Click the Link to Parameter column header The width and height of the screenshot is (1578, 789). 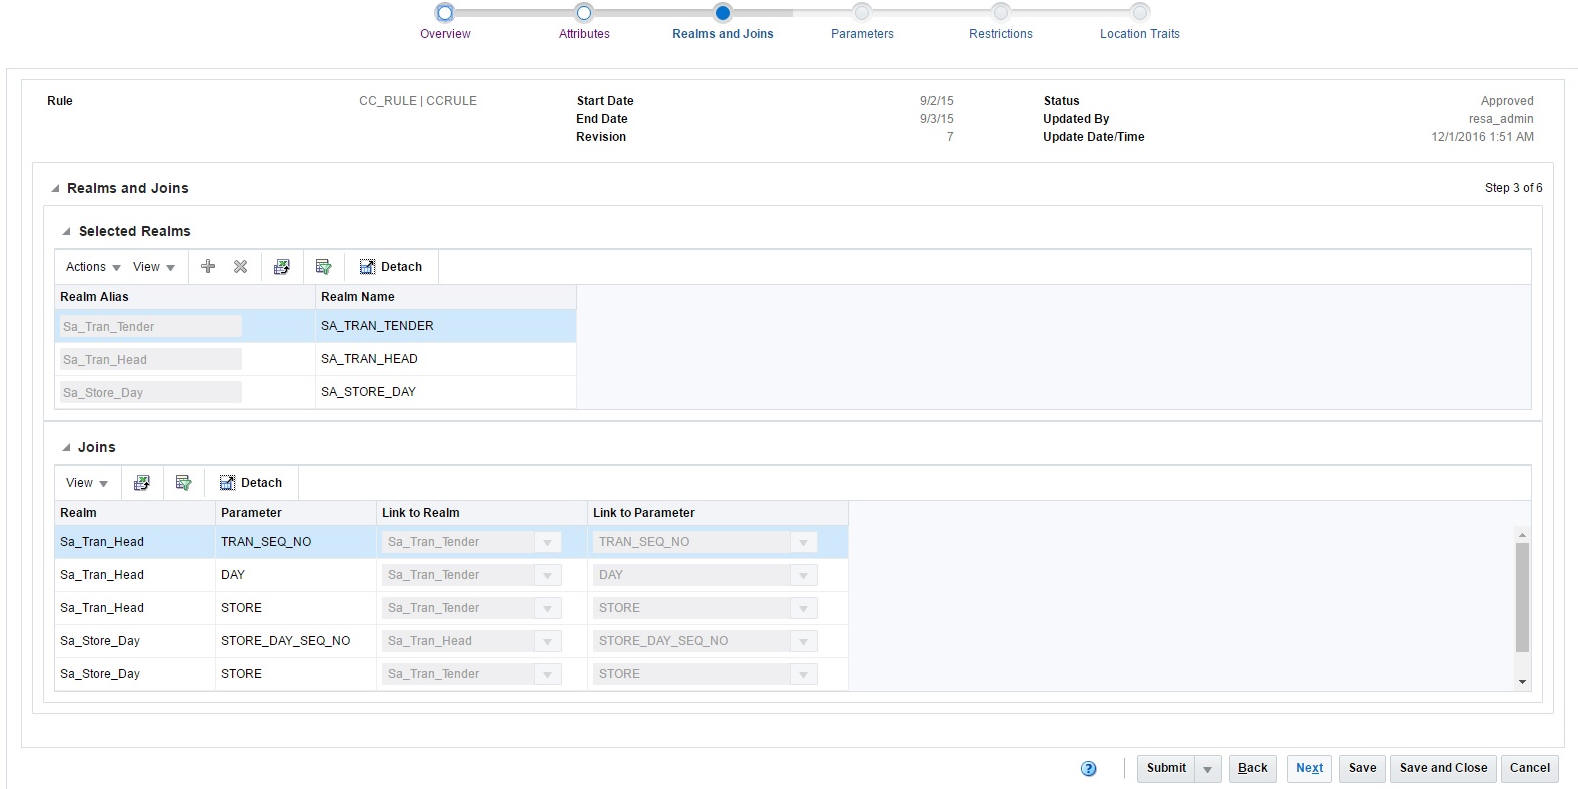[x=718, y=513]
